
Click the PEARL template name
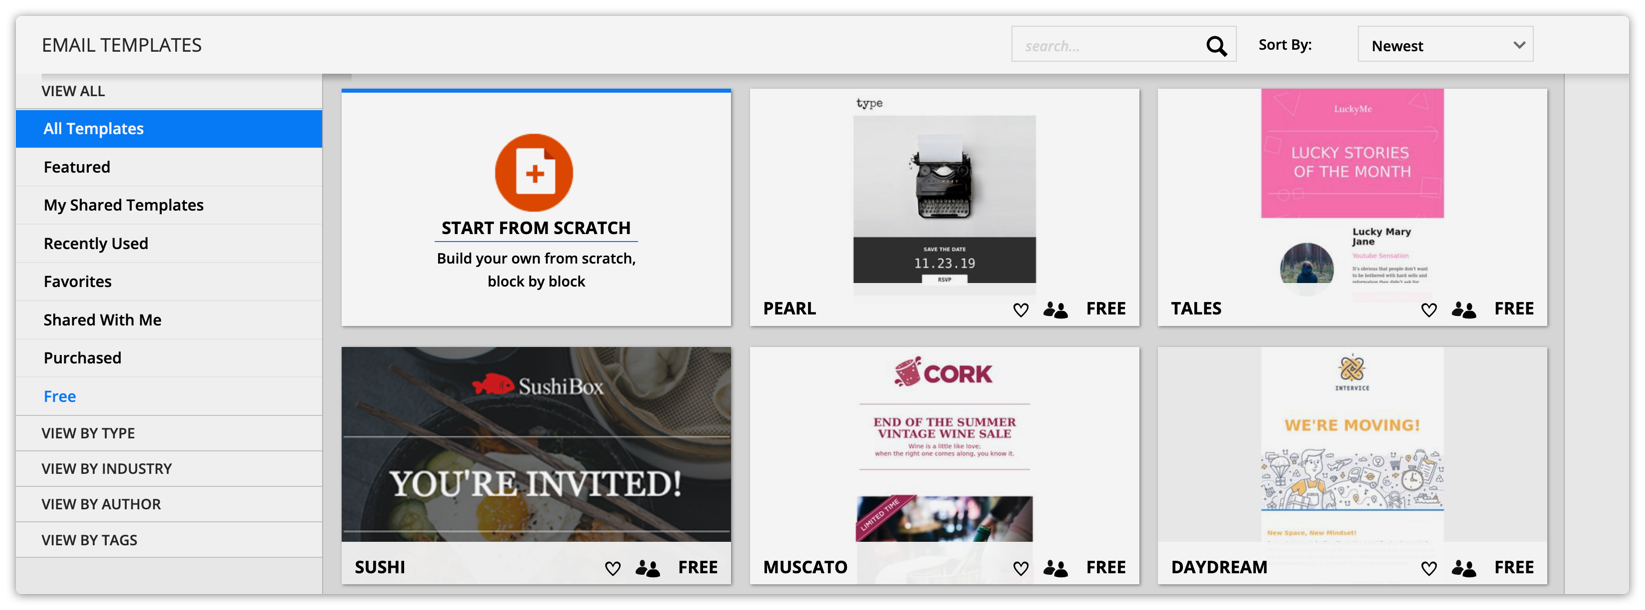790,309
